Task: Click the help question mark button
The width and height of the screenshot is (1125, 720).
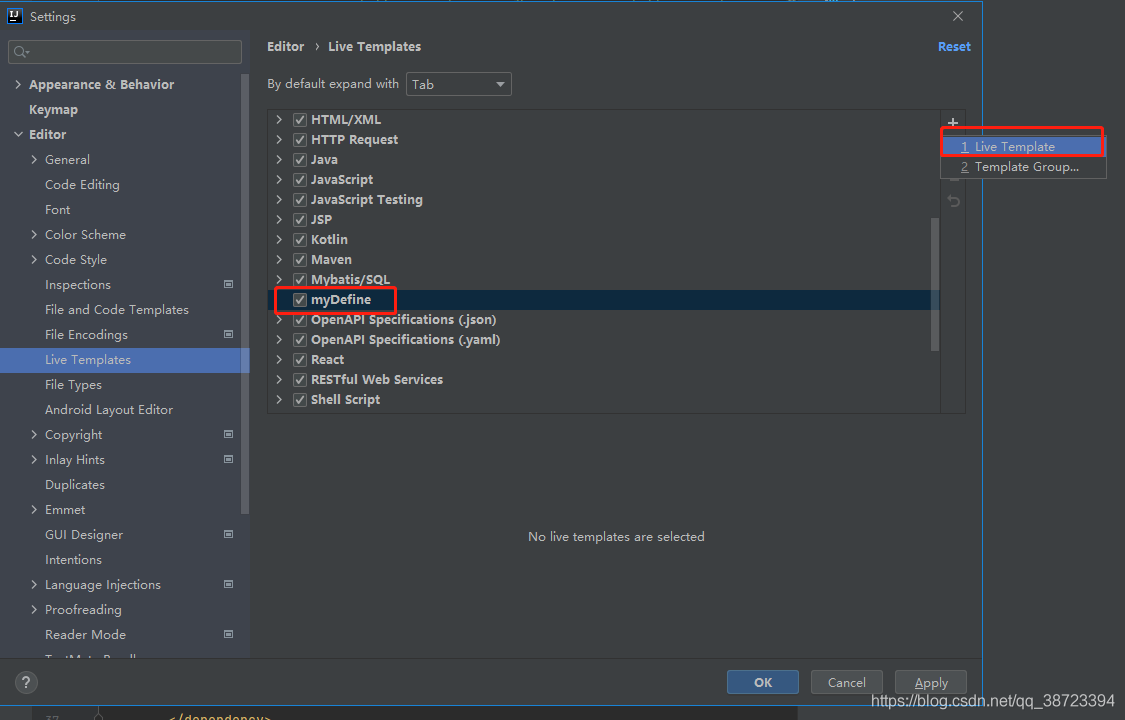Action: pyautogui.click(x=26, y=682)
